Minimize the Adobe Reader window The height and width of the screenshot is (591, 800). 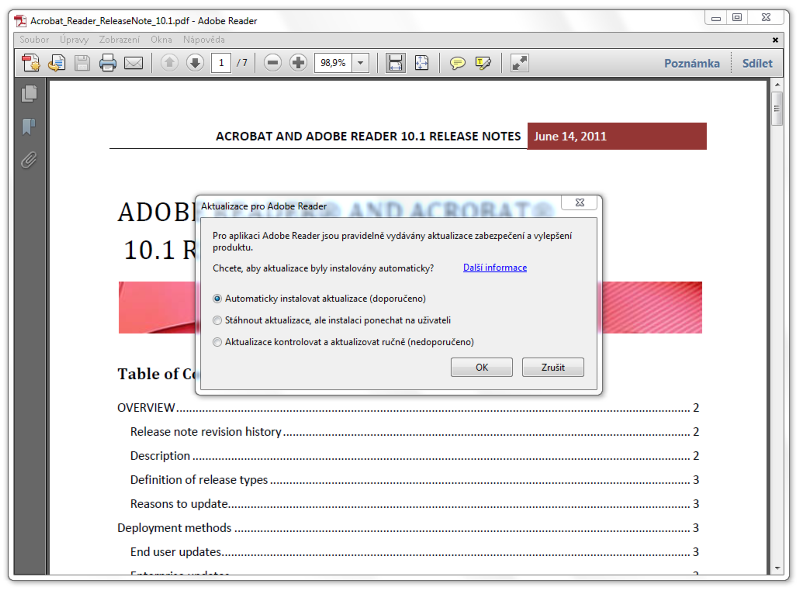coord(716,18)
